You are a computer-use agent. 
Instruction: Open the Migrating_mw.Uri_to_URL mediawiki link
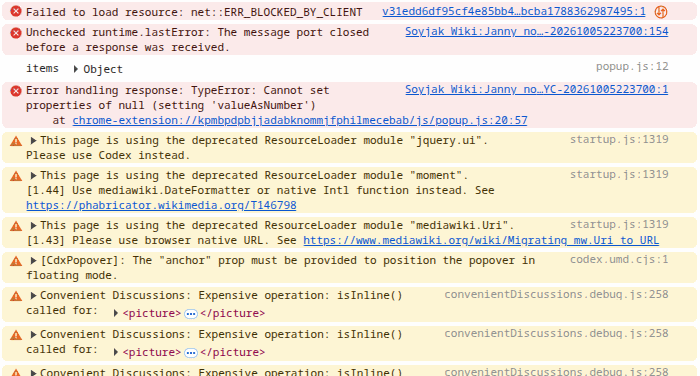tap(481, 240)
